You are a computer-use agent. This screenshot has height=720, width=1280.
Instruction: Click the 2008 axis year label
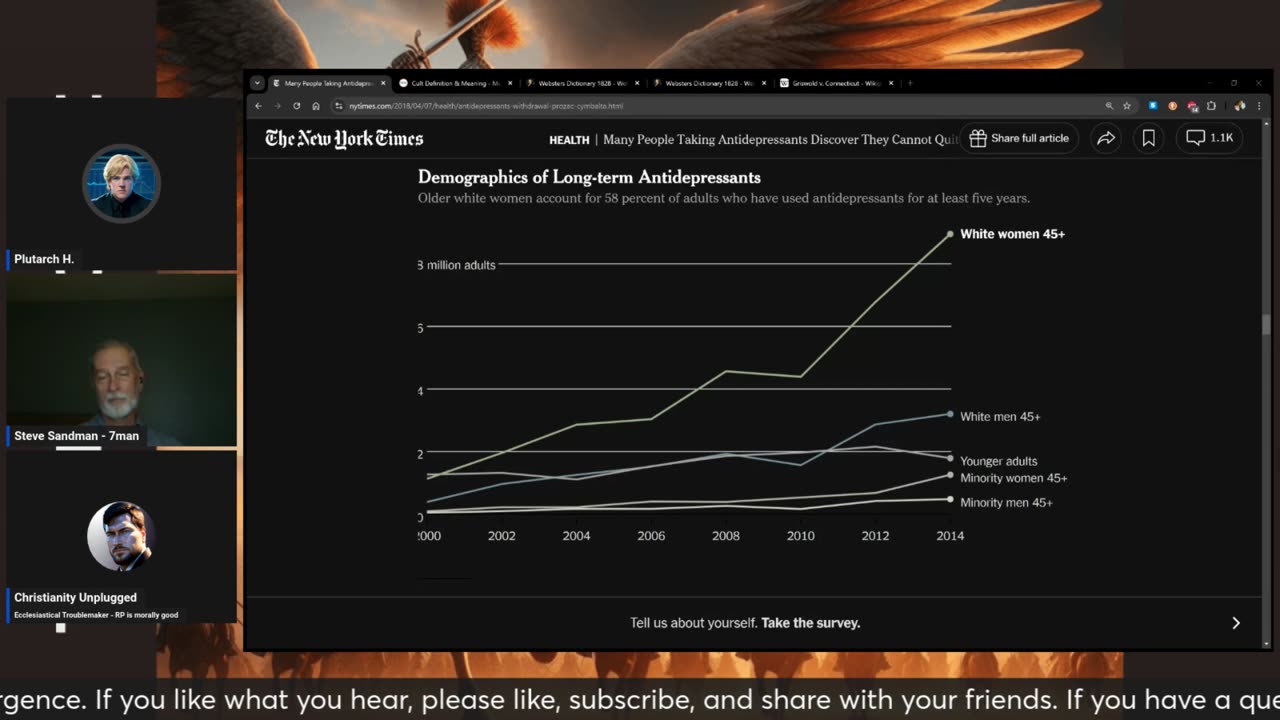[x=726, y=536]
